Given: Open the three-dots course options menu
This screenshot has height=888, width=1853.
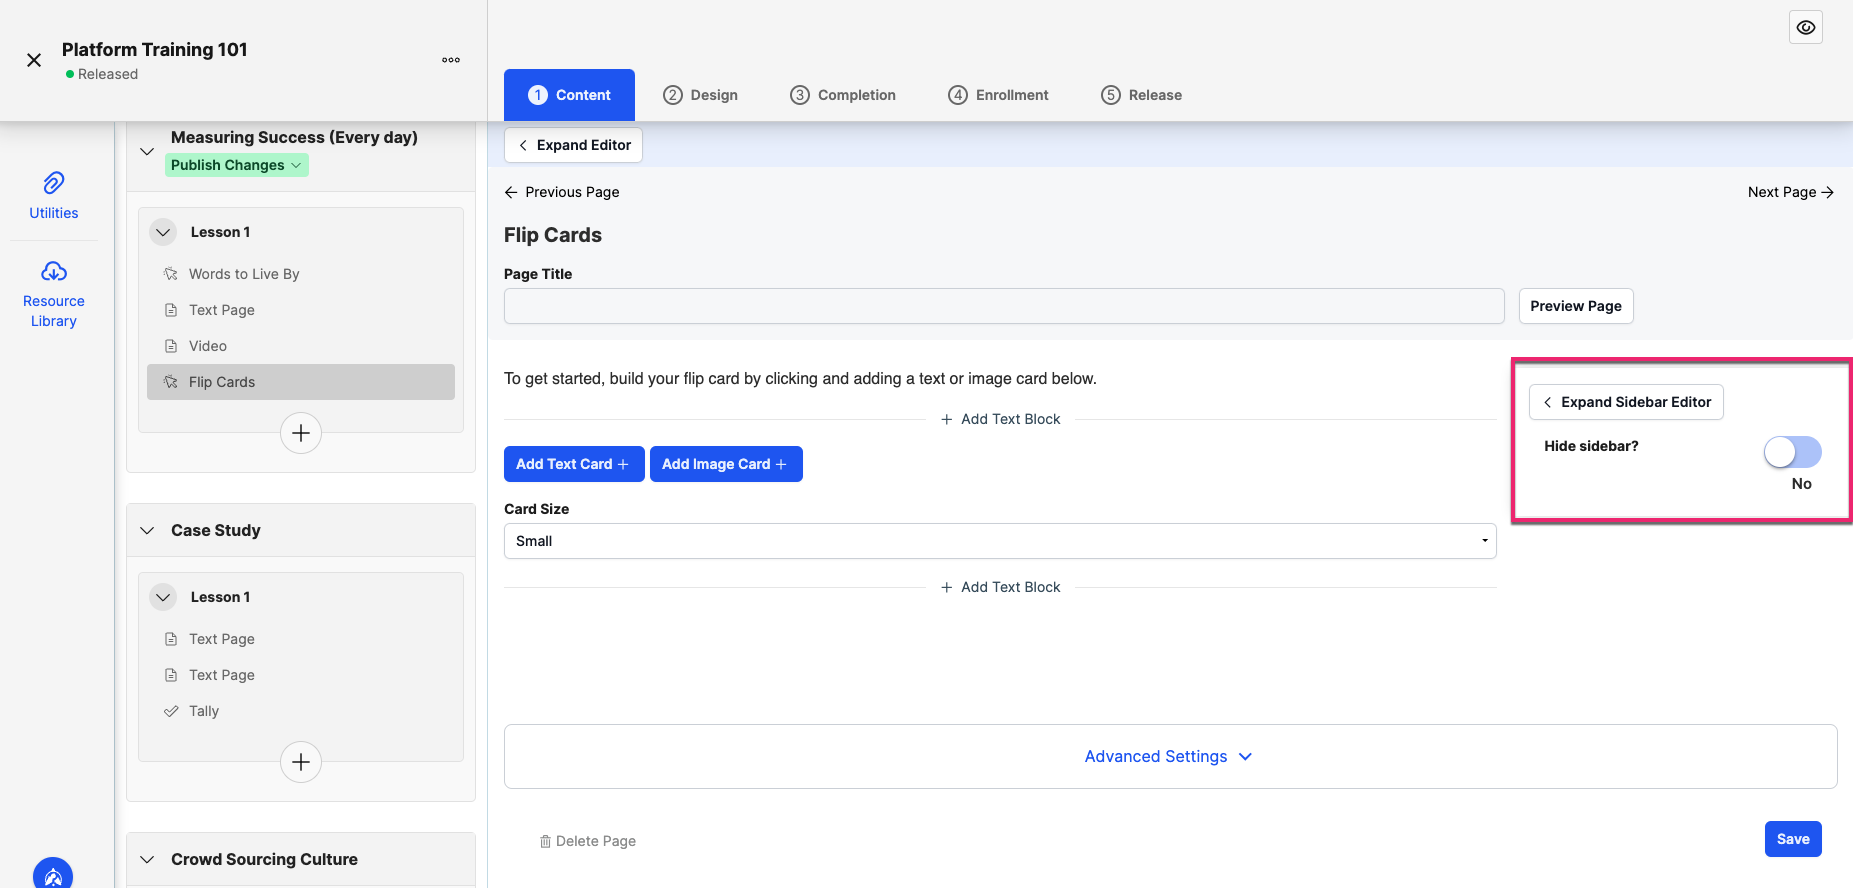Looking at the screenshot, I should coord(451,60).
